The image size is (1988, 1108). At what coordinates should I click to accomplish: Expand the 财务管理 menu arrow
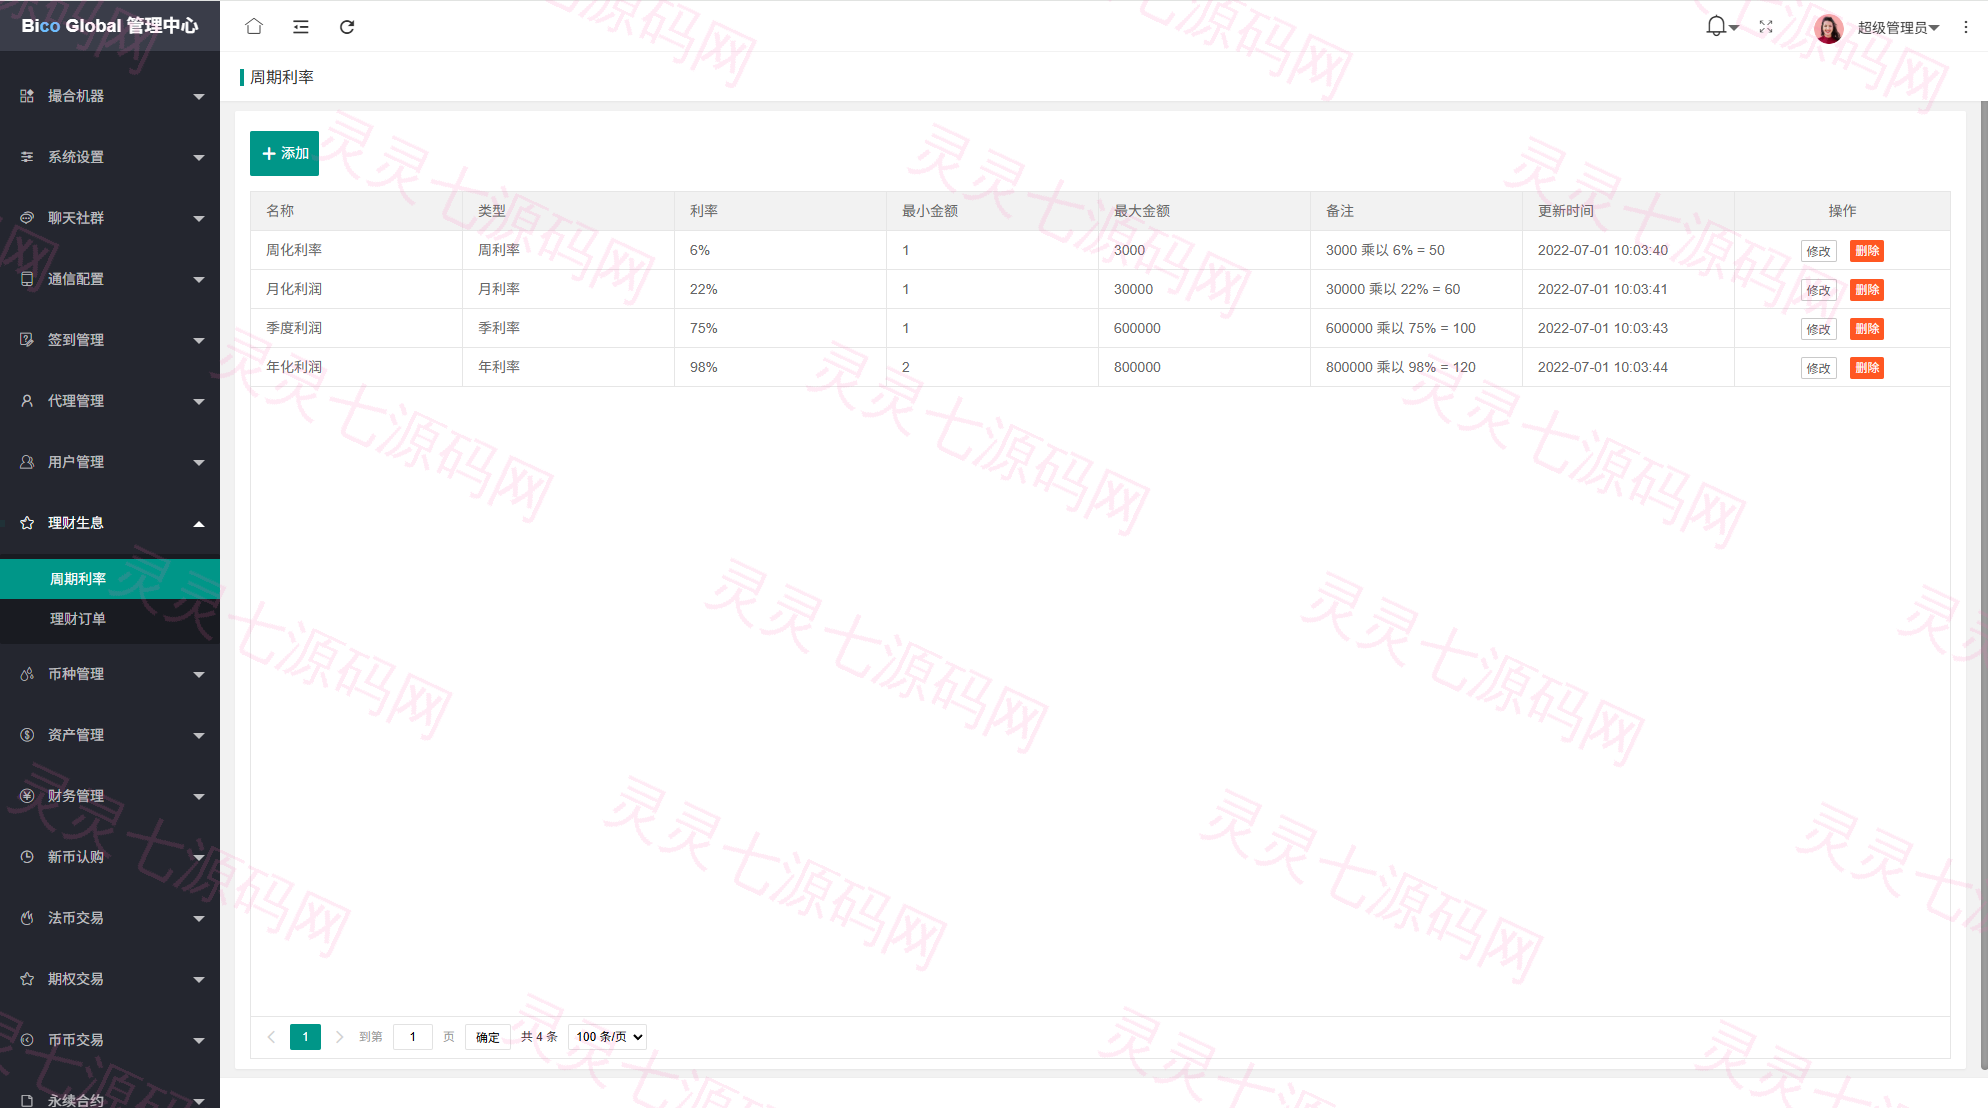tap(199, 797)
